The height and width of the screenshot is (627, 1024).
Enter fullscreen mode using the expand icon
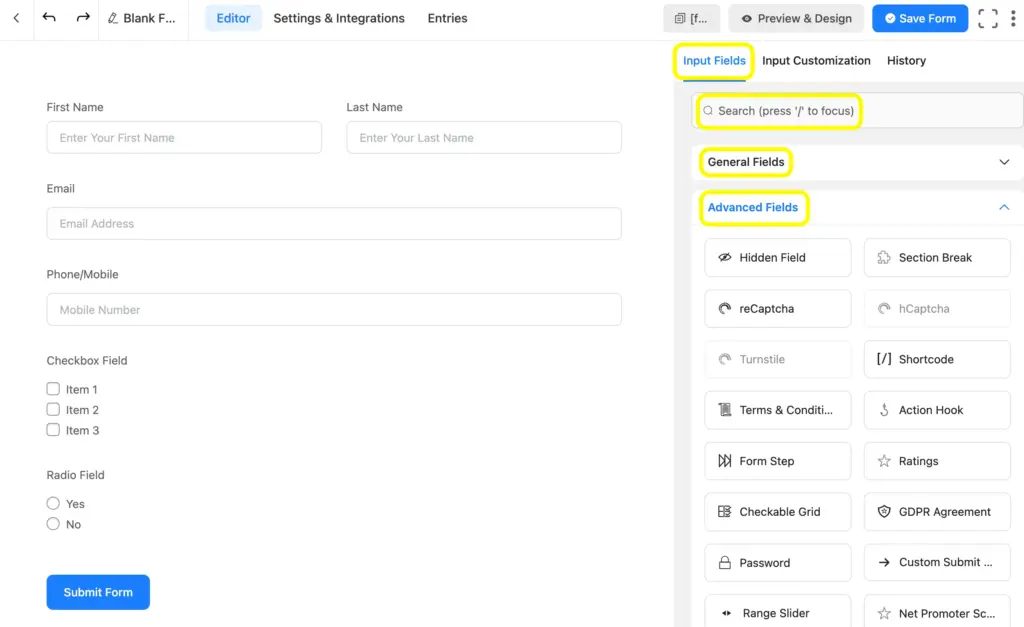click(x=986, y=18)
